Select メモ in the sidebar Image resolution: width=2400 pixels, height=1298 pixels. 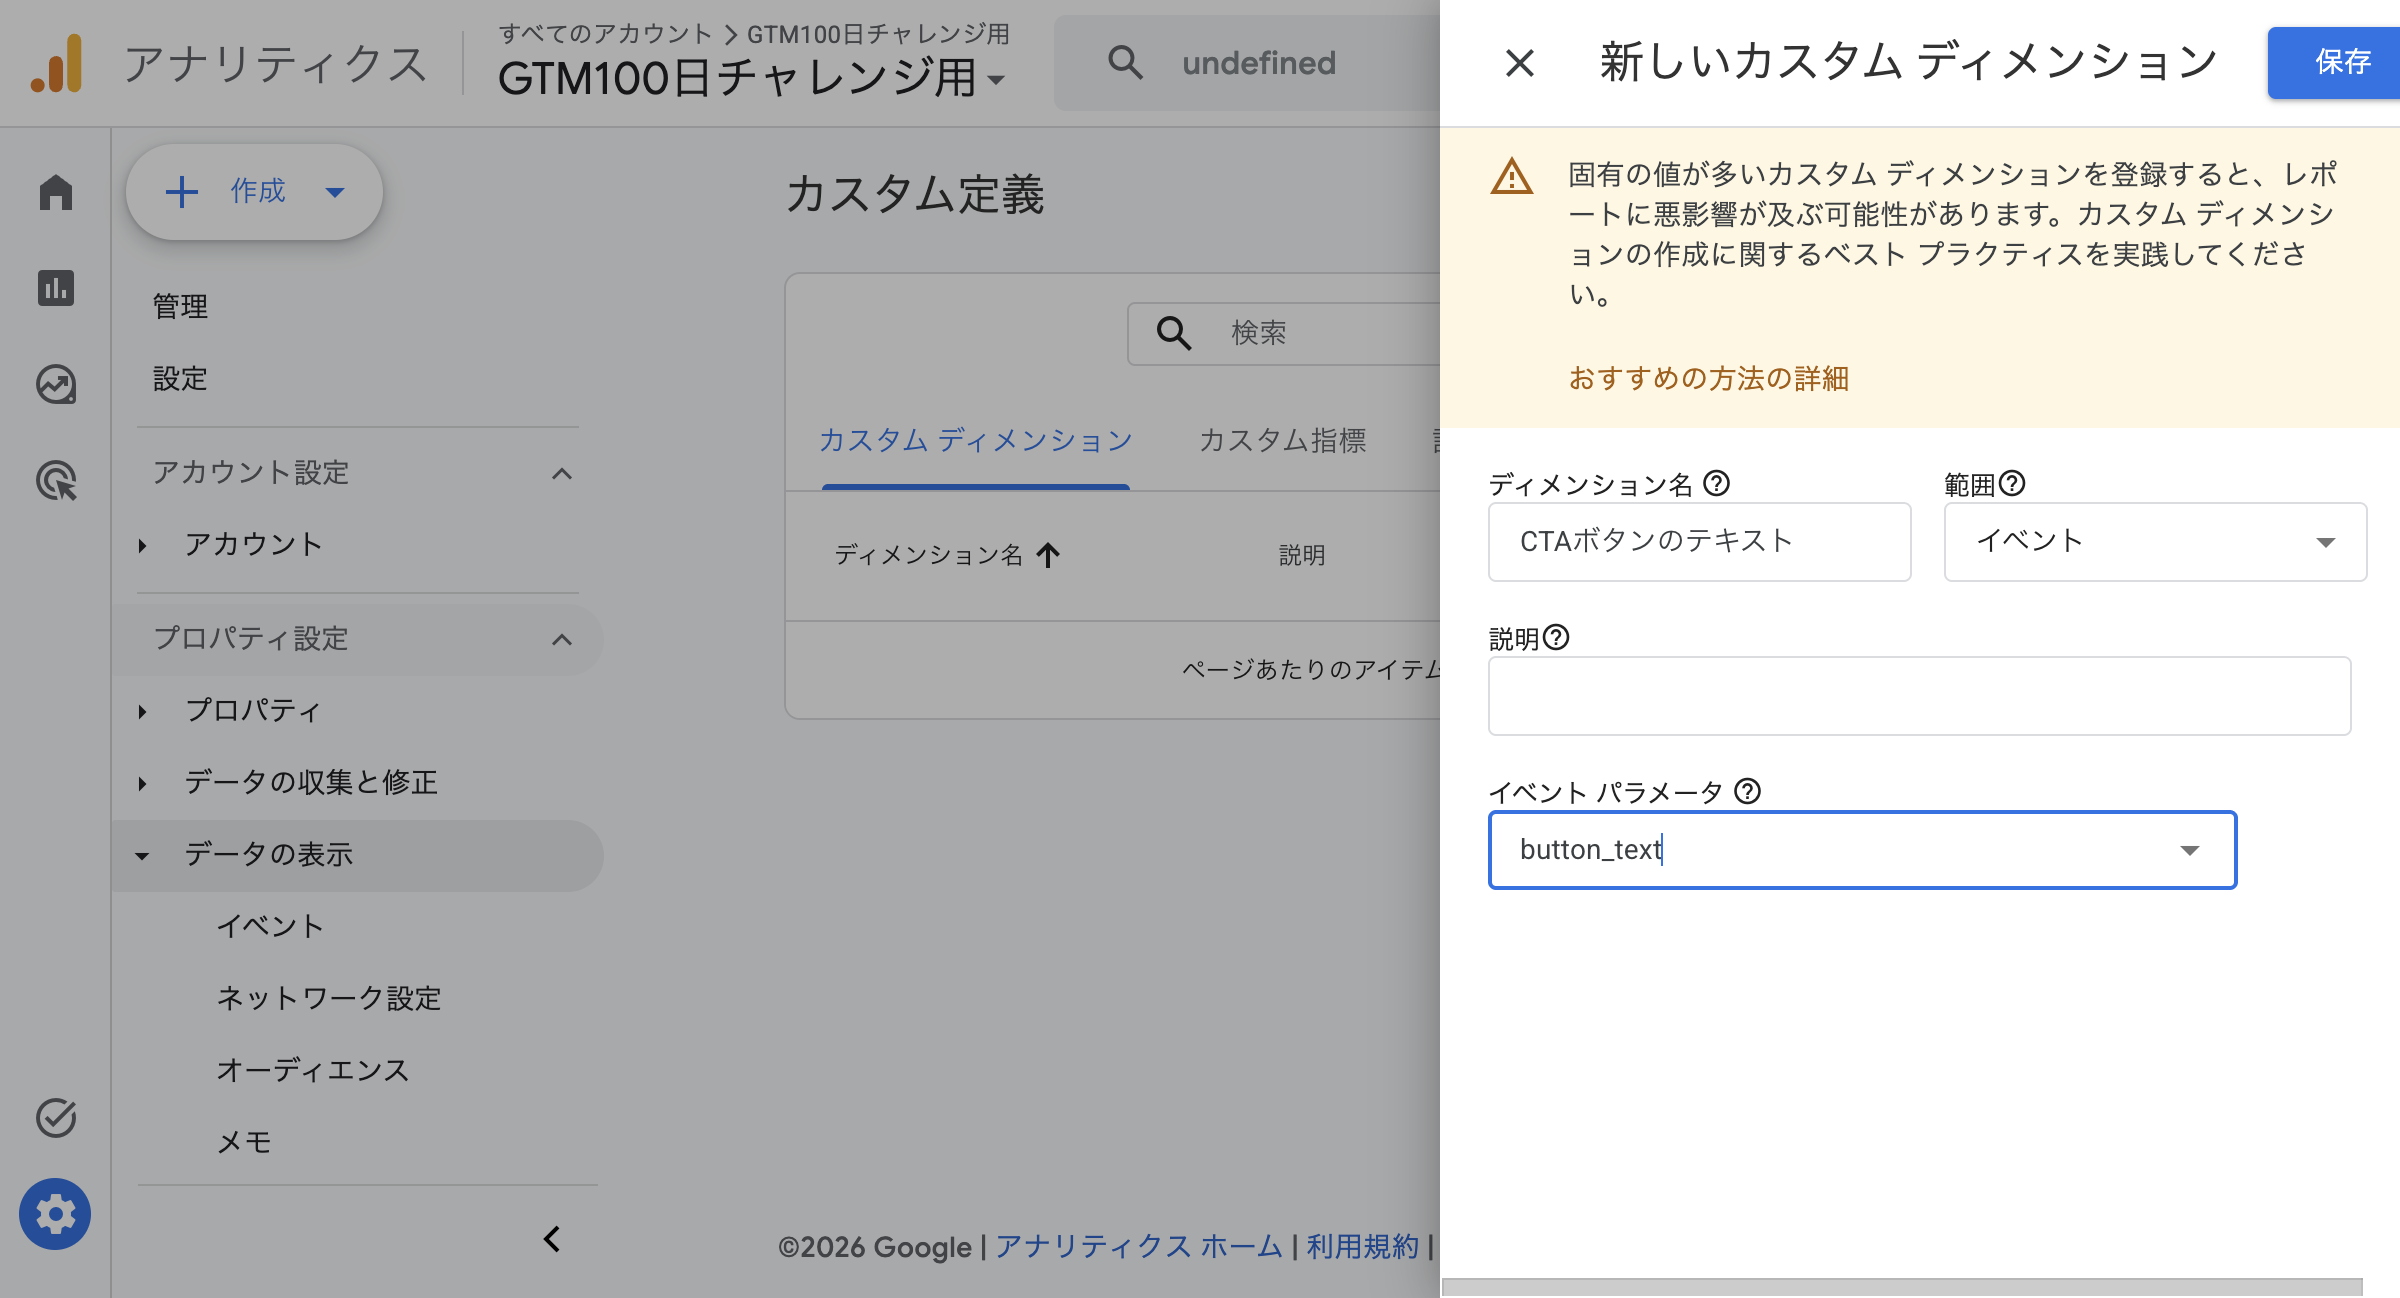pos(244,1142)
